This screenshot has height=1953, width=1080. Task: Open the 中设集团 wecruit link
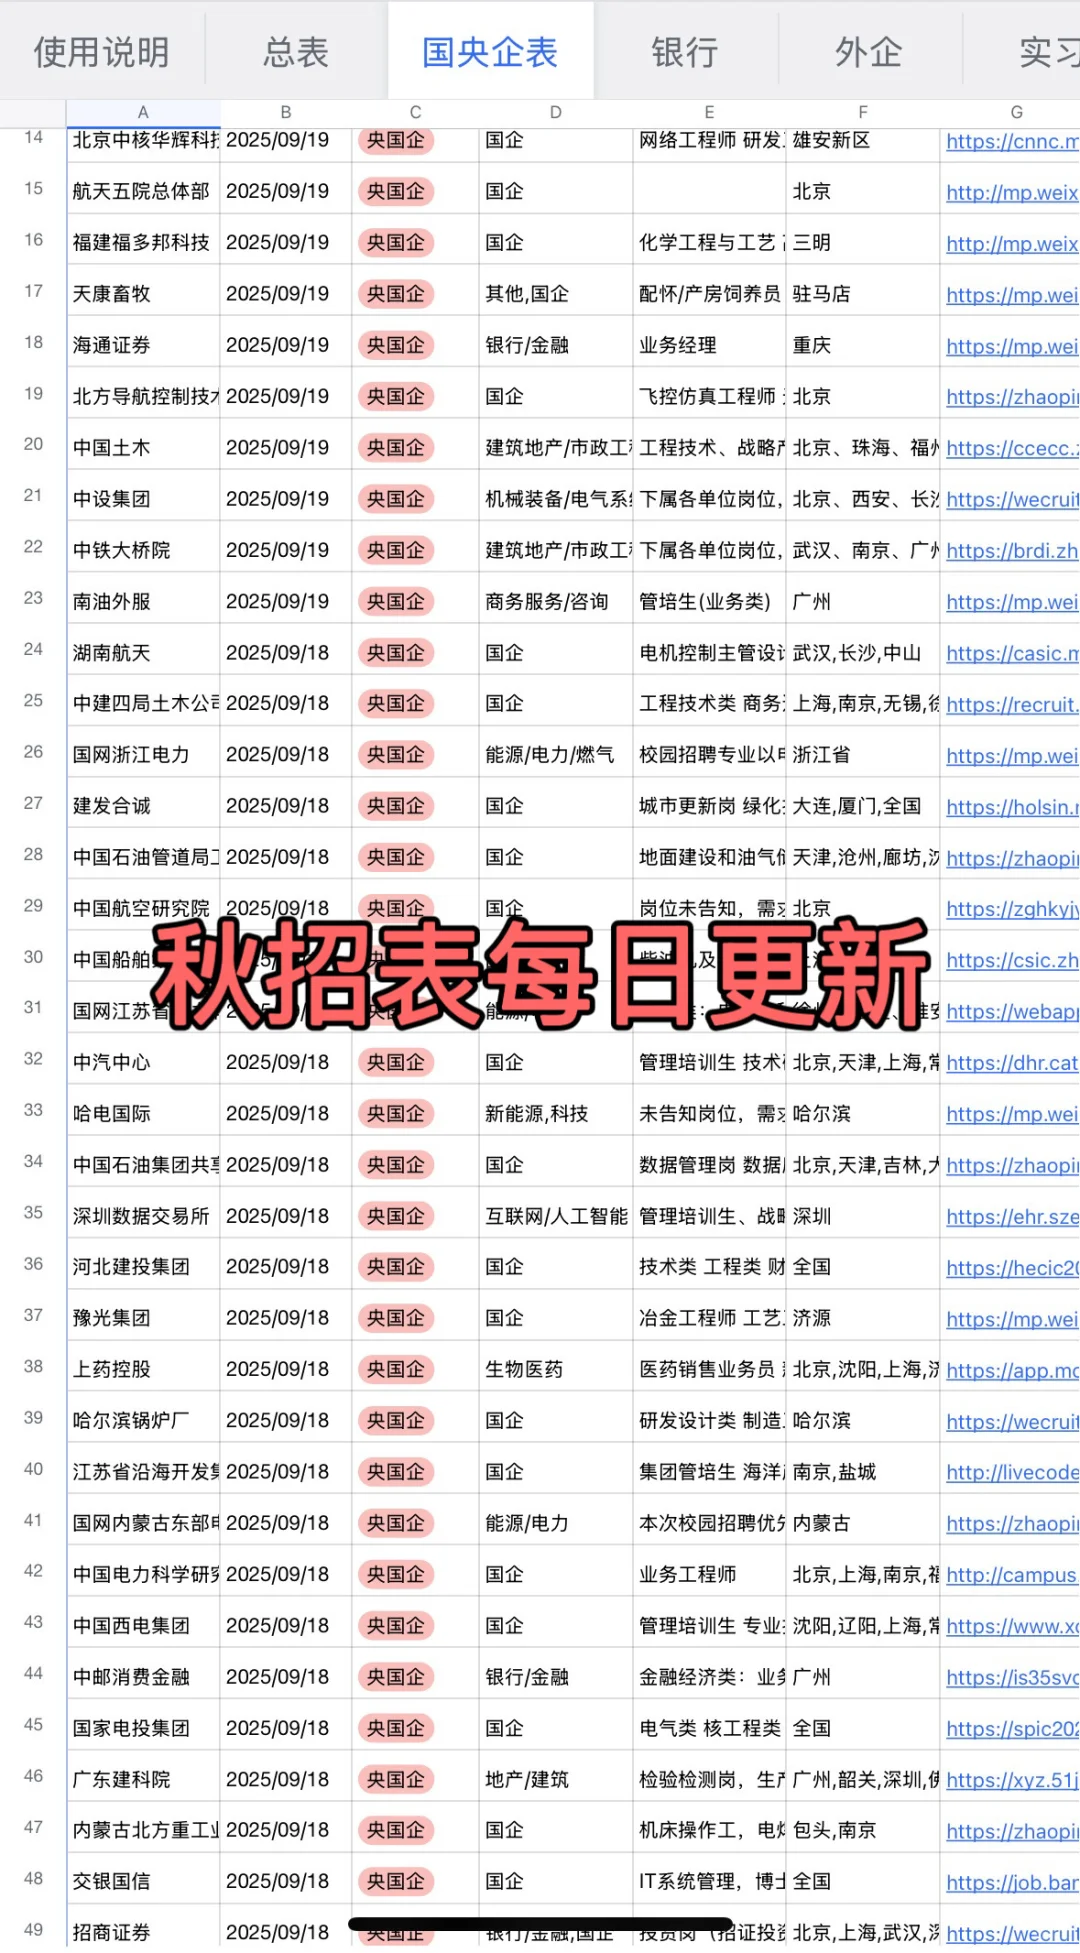point(1012,500)
